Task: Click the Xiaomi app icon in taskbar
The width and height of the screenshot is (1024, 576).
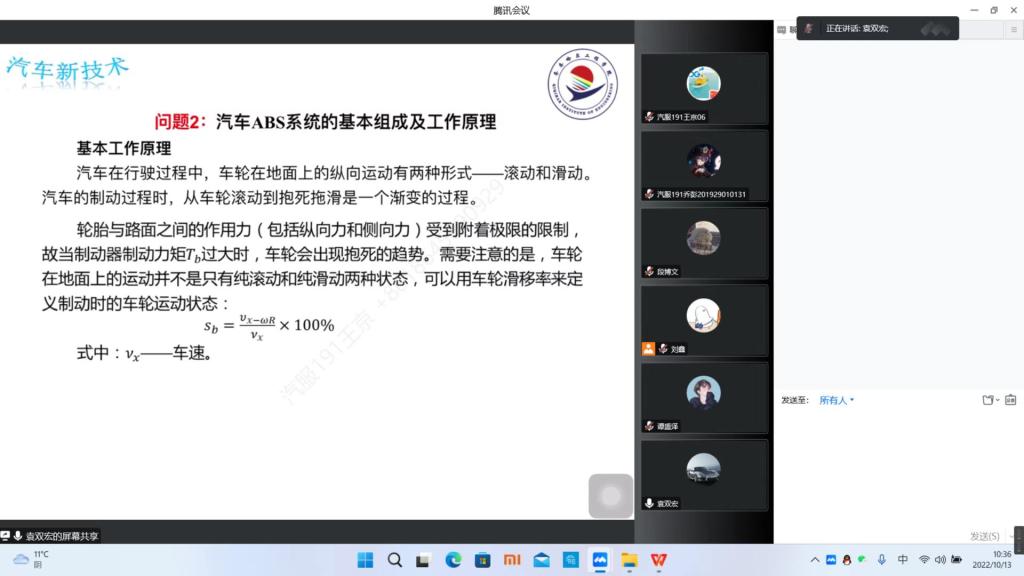Action: tap(512, 560)
